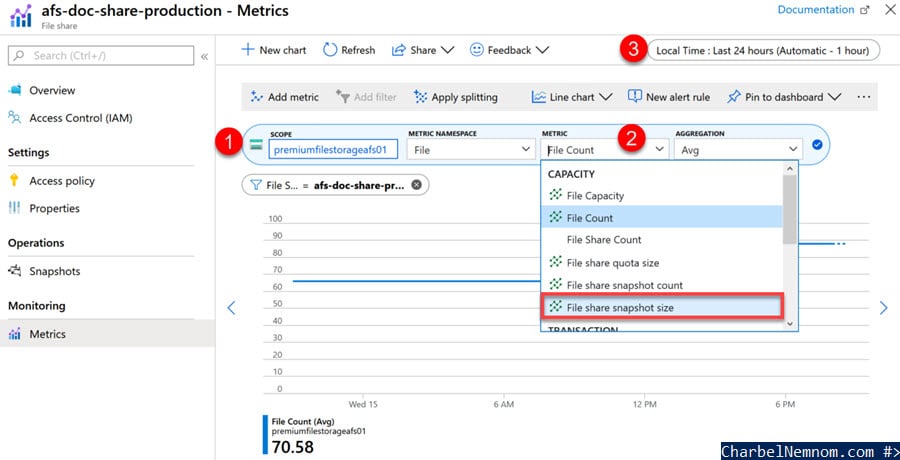Click the Local Time range selector button

click(x=763, y=51)
